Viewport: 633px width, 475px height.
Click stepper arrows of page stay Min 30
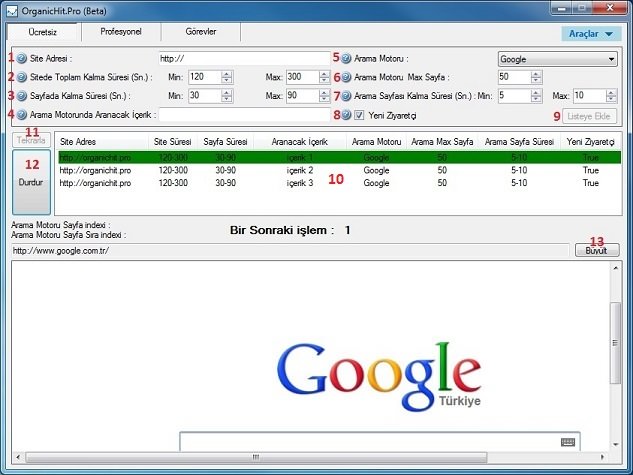click(x=227, y=96)
